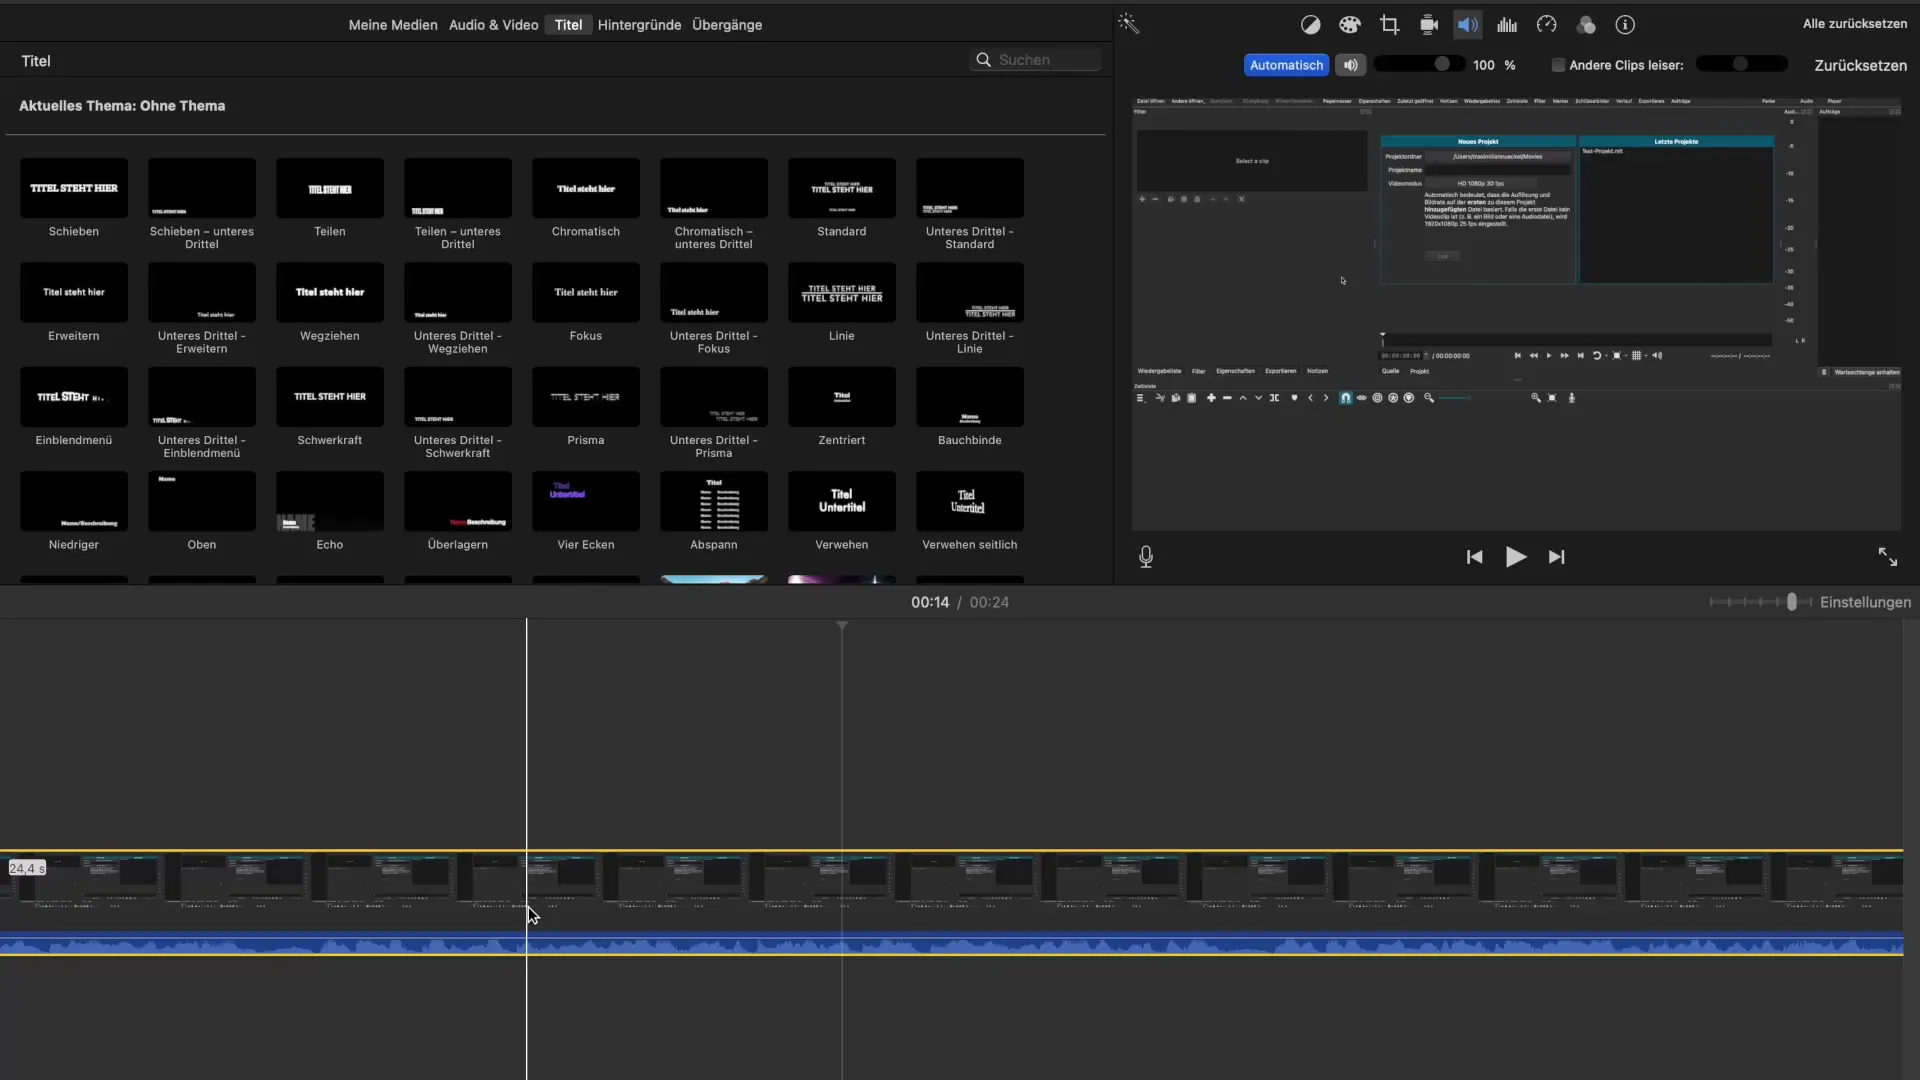Select the Oben title thumbnail
Image resolution: width=1920 pixels, height=1080 pixels.
point(202,501)
